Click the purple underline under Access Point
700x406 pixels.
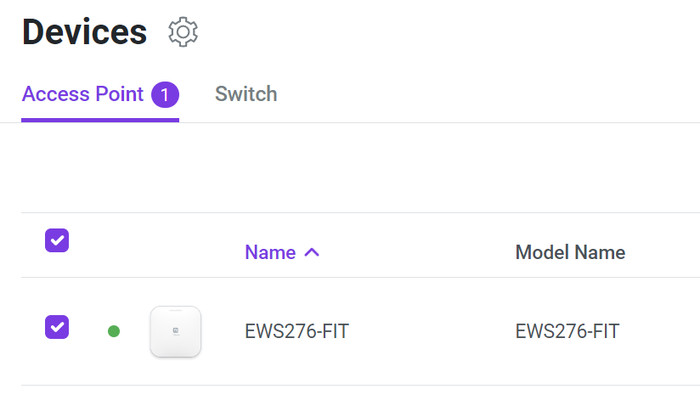pos(100,120)
